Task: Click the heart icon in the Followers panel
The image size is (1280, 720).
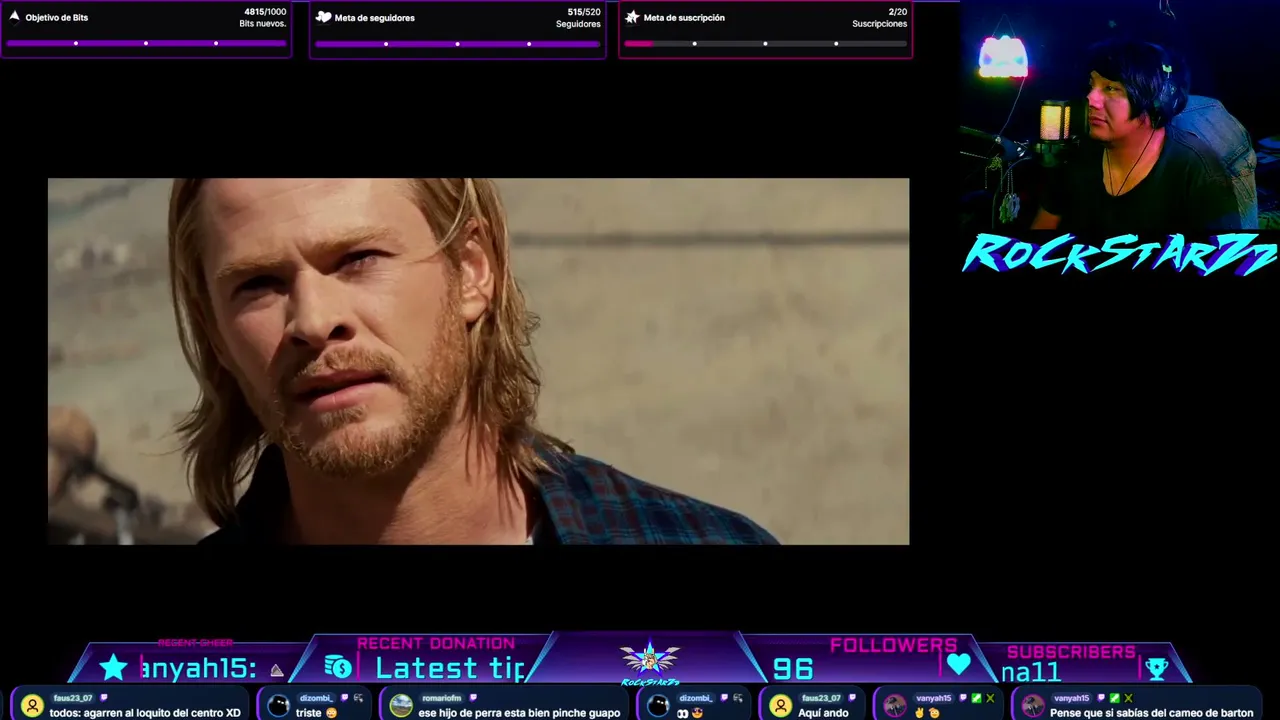Action: coord(958,664)
